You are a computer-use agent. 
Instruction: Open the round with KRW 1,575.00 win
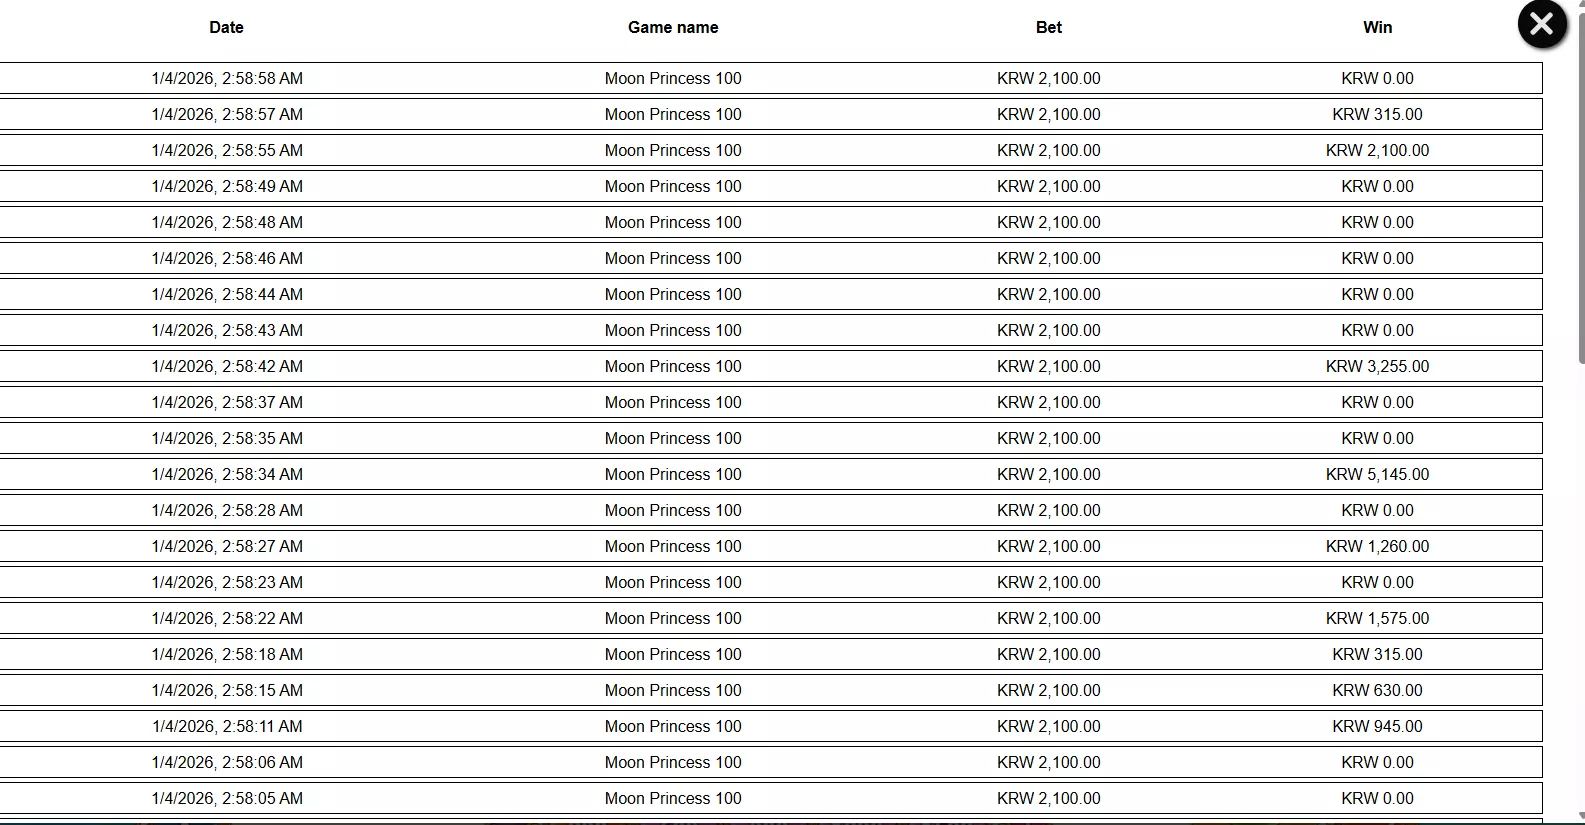tap(771, 618)
